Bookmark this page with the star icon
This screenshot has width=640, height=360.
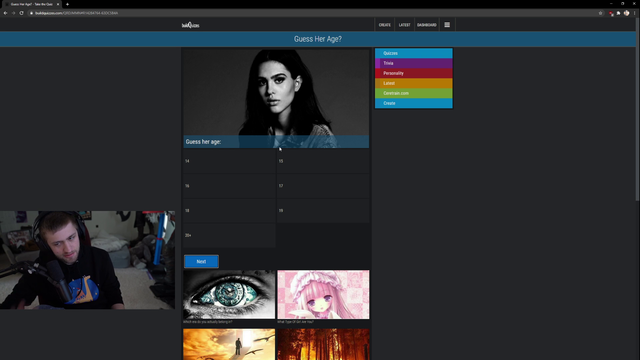(x=600, y=13)
